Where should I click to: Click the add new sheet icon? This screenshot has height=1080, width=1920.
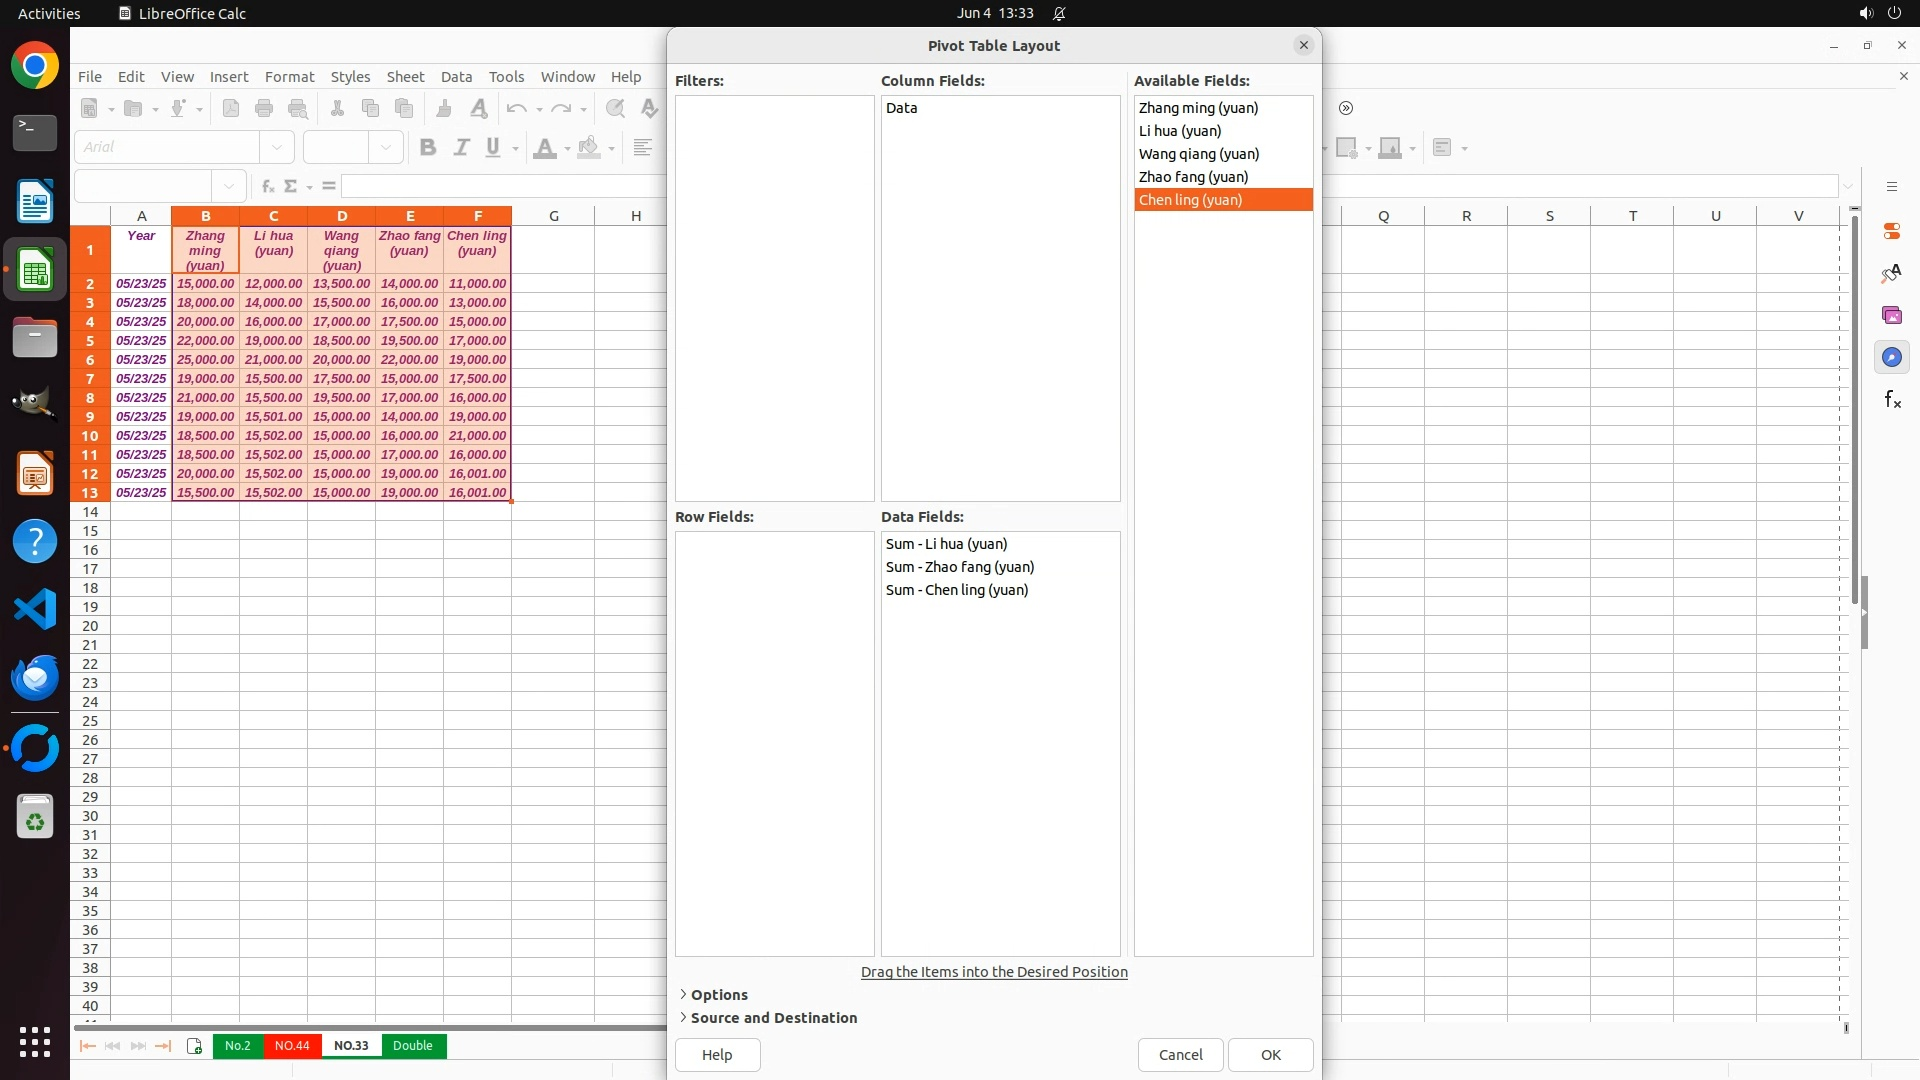click(194, 1046)
